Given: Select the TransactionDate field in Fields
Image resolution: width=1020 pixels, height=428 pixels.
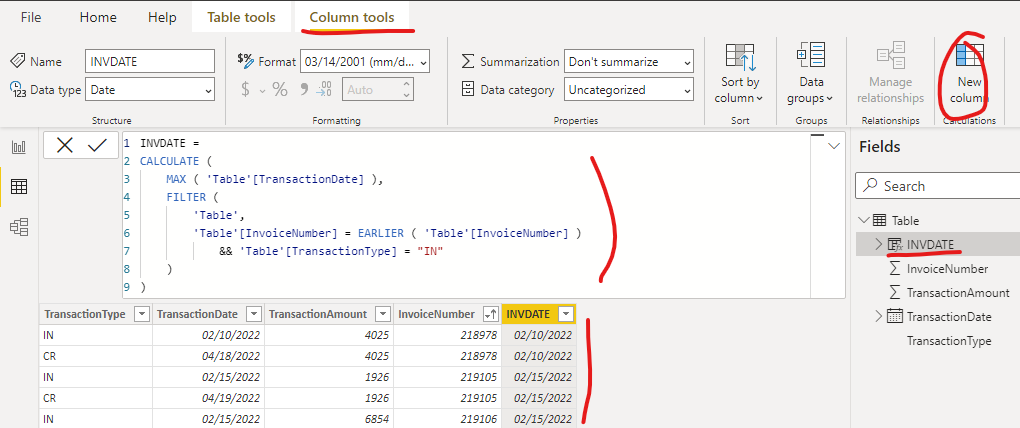Looking at the screenshot, I should [949, 317].
